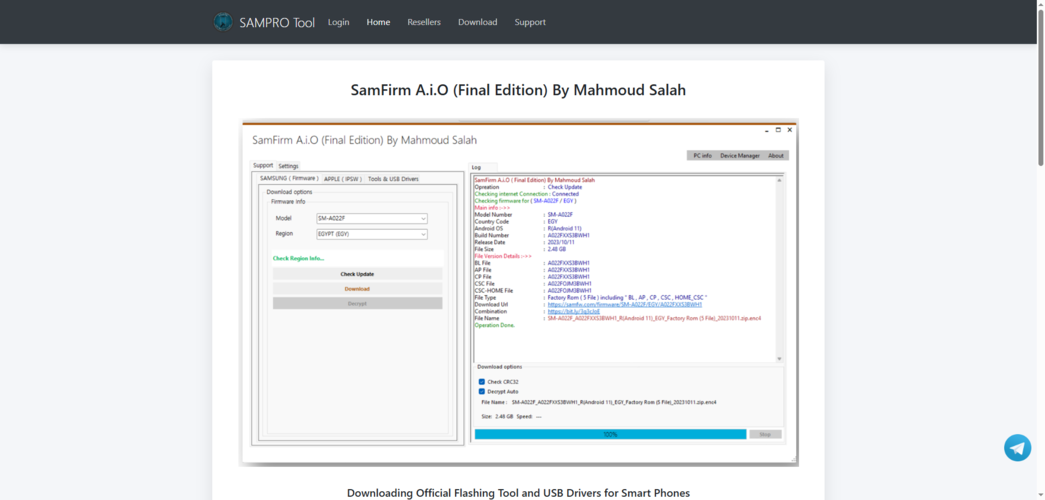
Task: Click the browser page vertical scrollbar
Action: pos(1040,87)
